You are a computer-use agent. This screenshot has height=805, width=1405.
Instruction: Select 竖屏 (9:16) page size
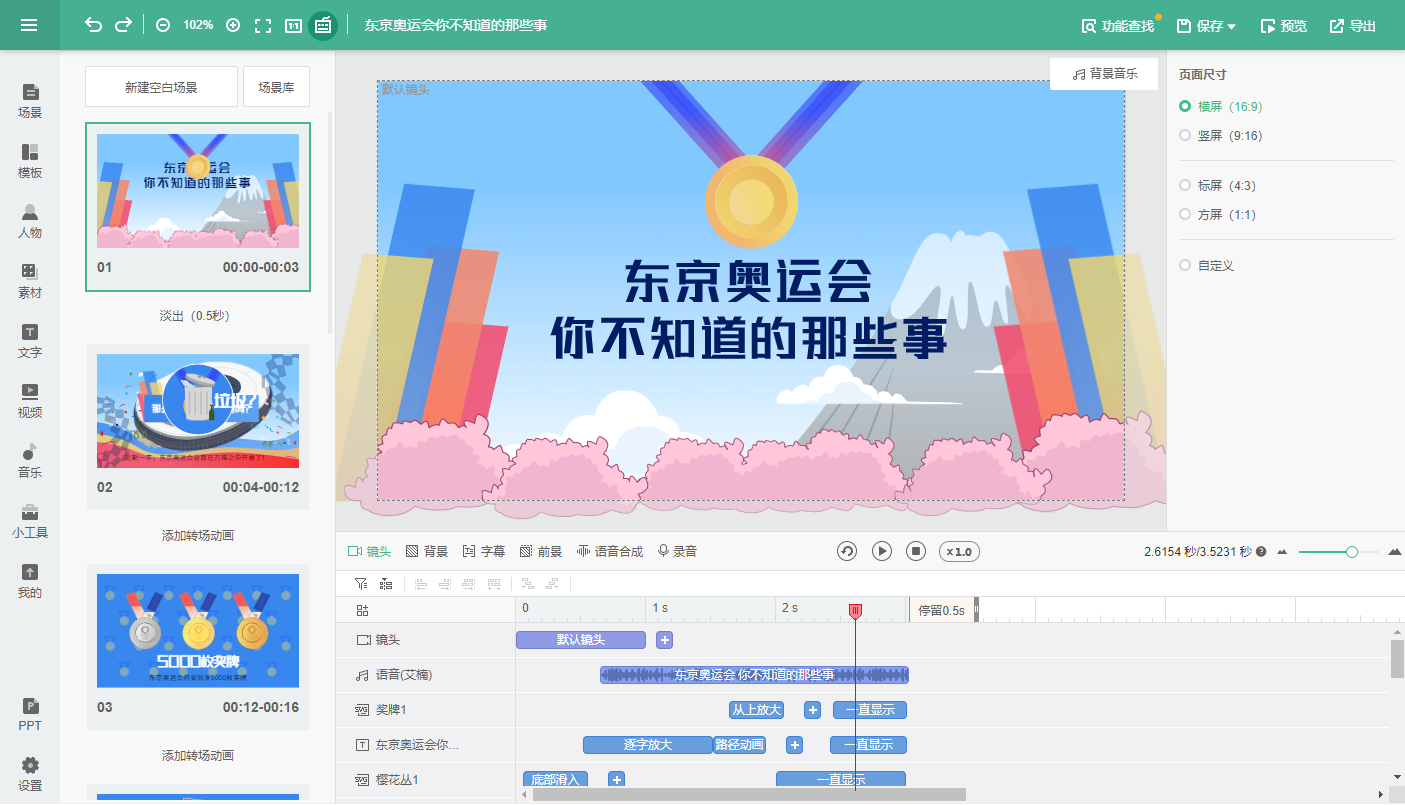(1219, 135)
